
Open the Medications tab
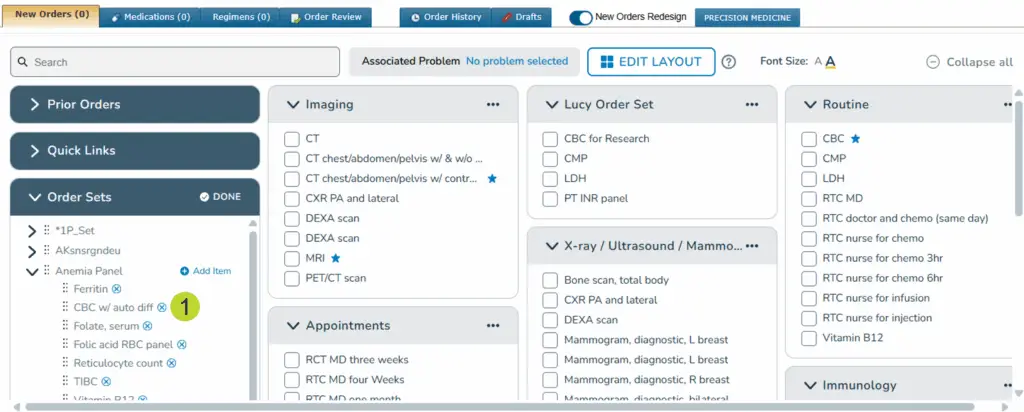point(151,17)
